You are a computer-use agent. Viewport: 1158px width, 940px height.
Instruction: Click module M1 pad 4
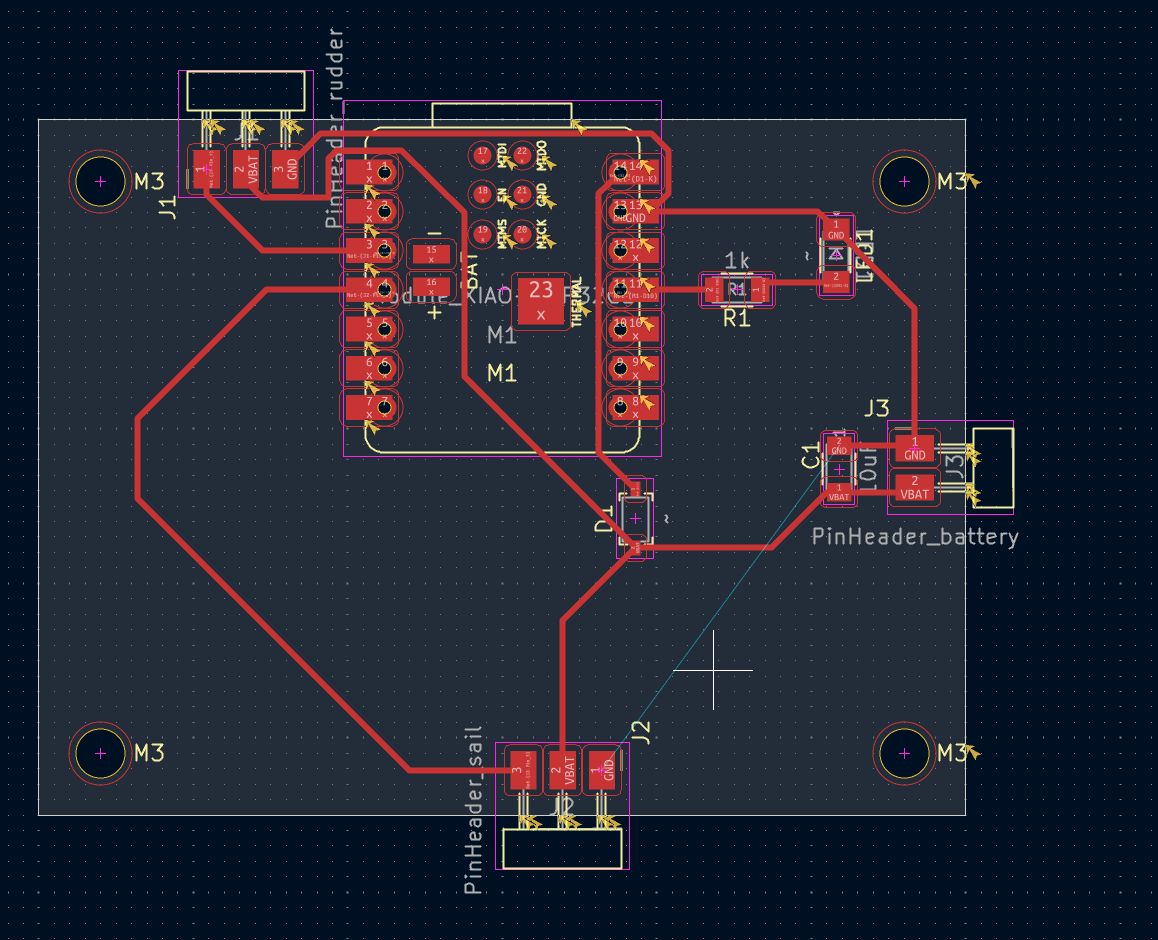pos(371,289)
